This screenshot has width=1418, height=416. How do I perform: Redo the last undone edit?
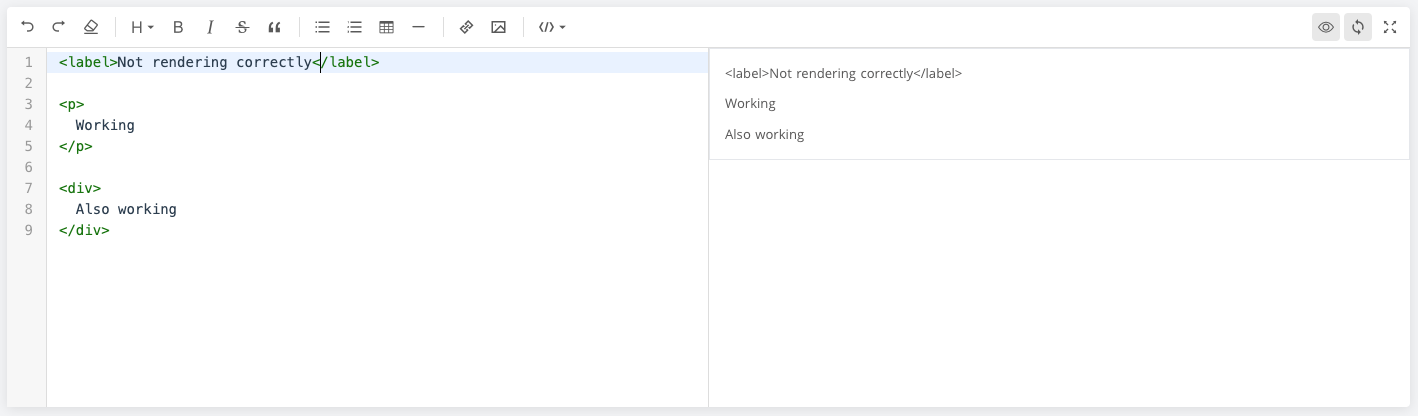(59, 27)
